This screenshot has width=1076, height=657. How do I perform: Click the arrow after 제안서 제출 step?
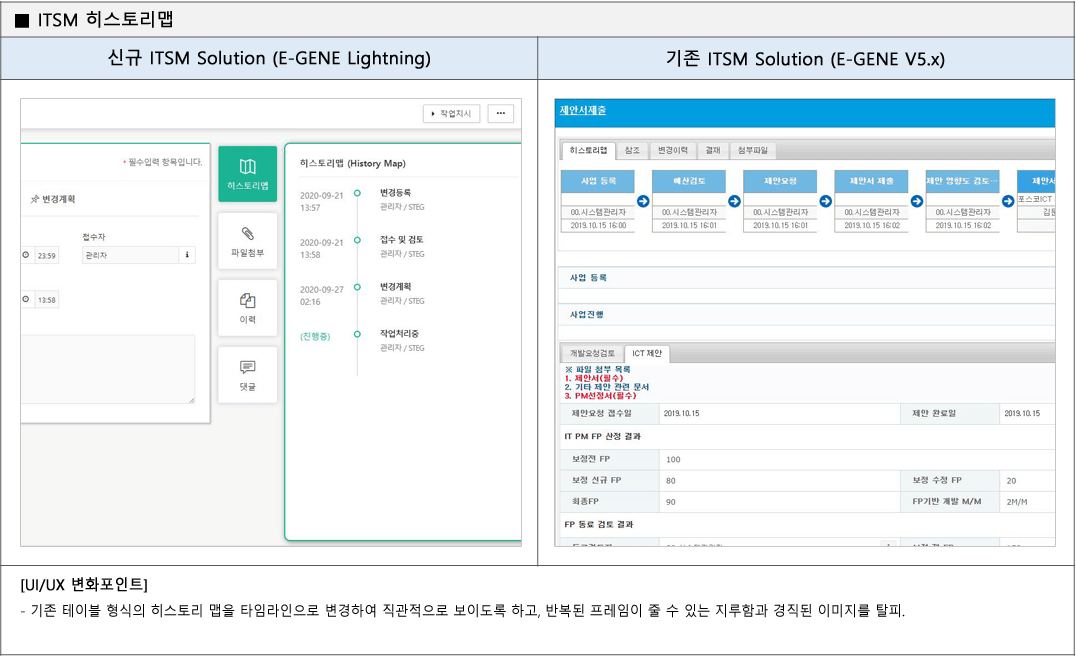[916, 201]
